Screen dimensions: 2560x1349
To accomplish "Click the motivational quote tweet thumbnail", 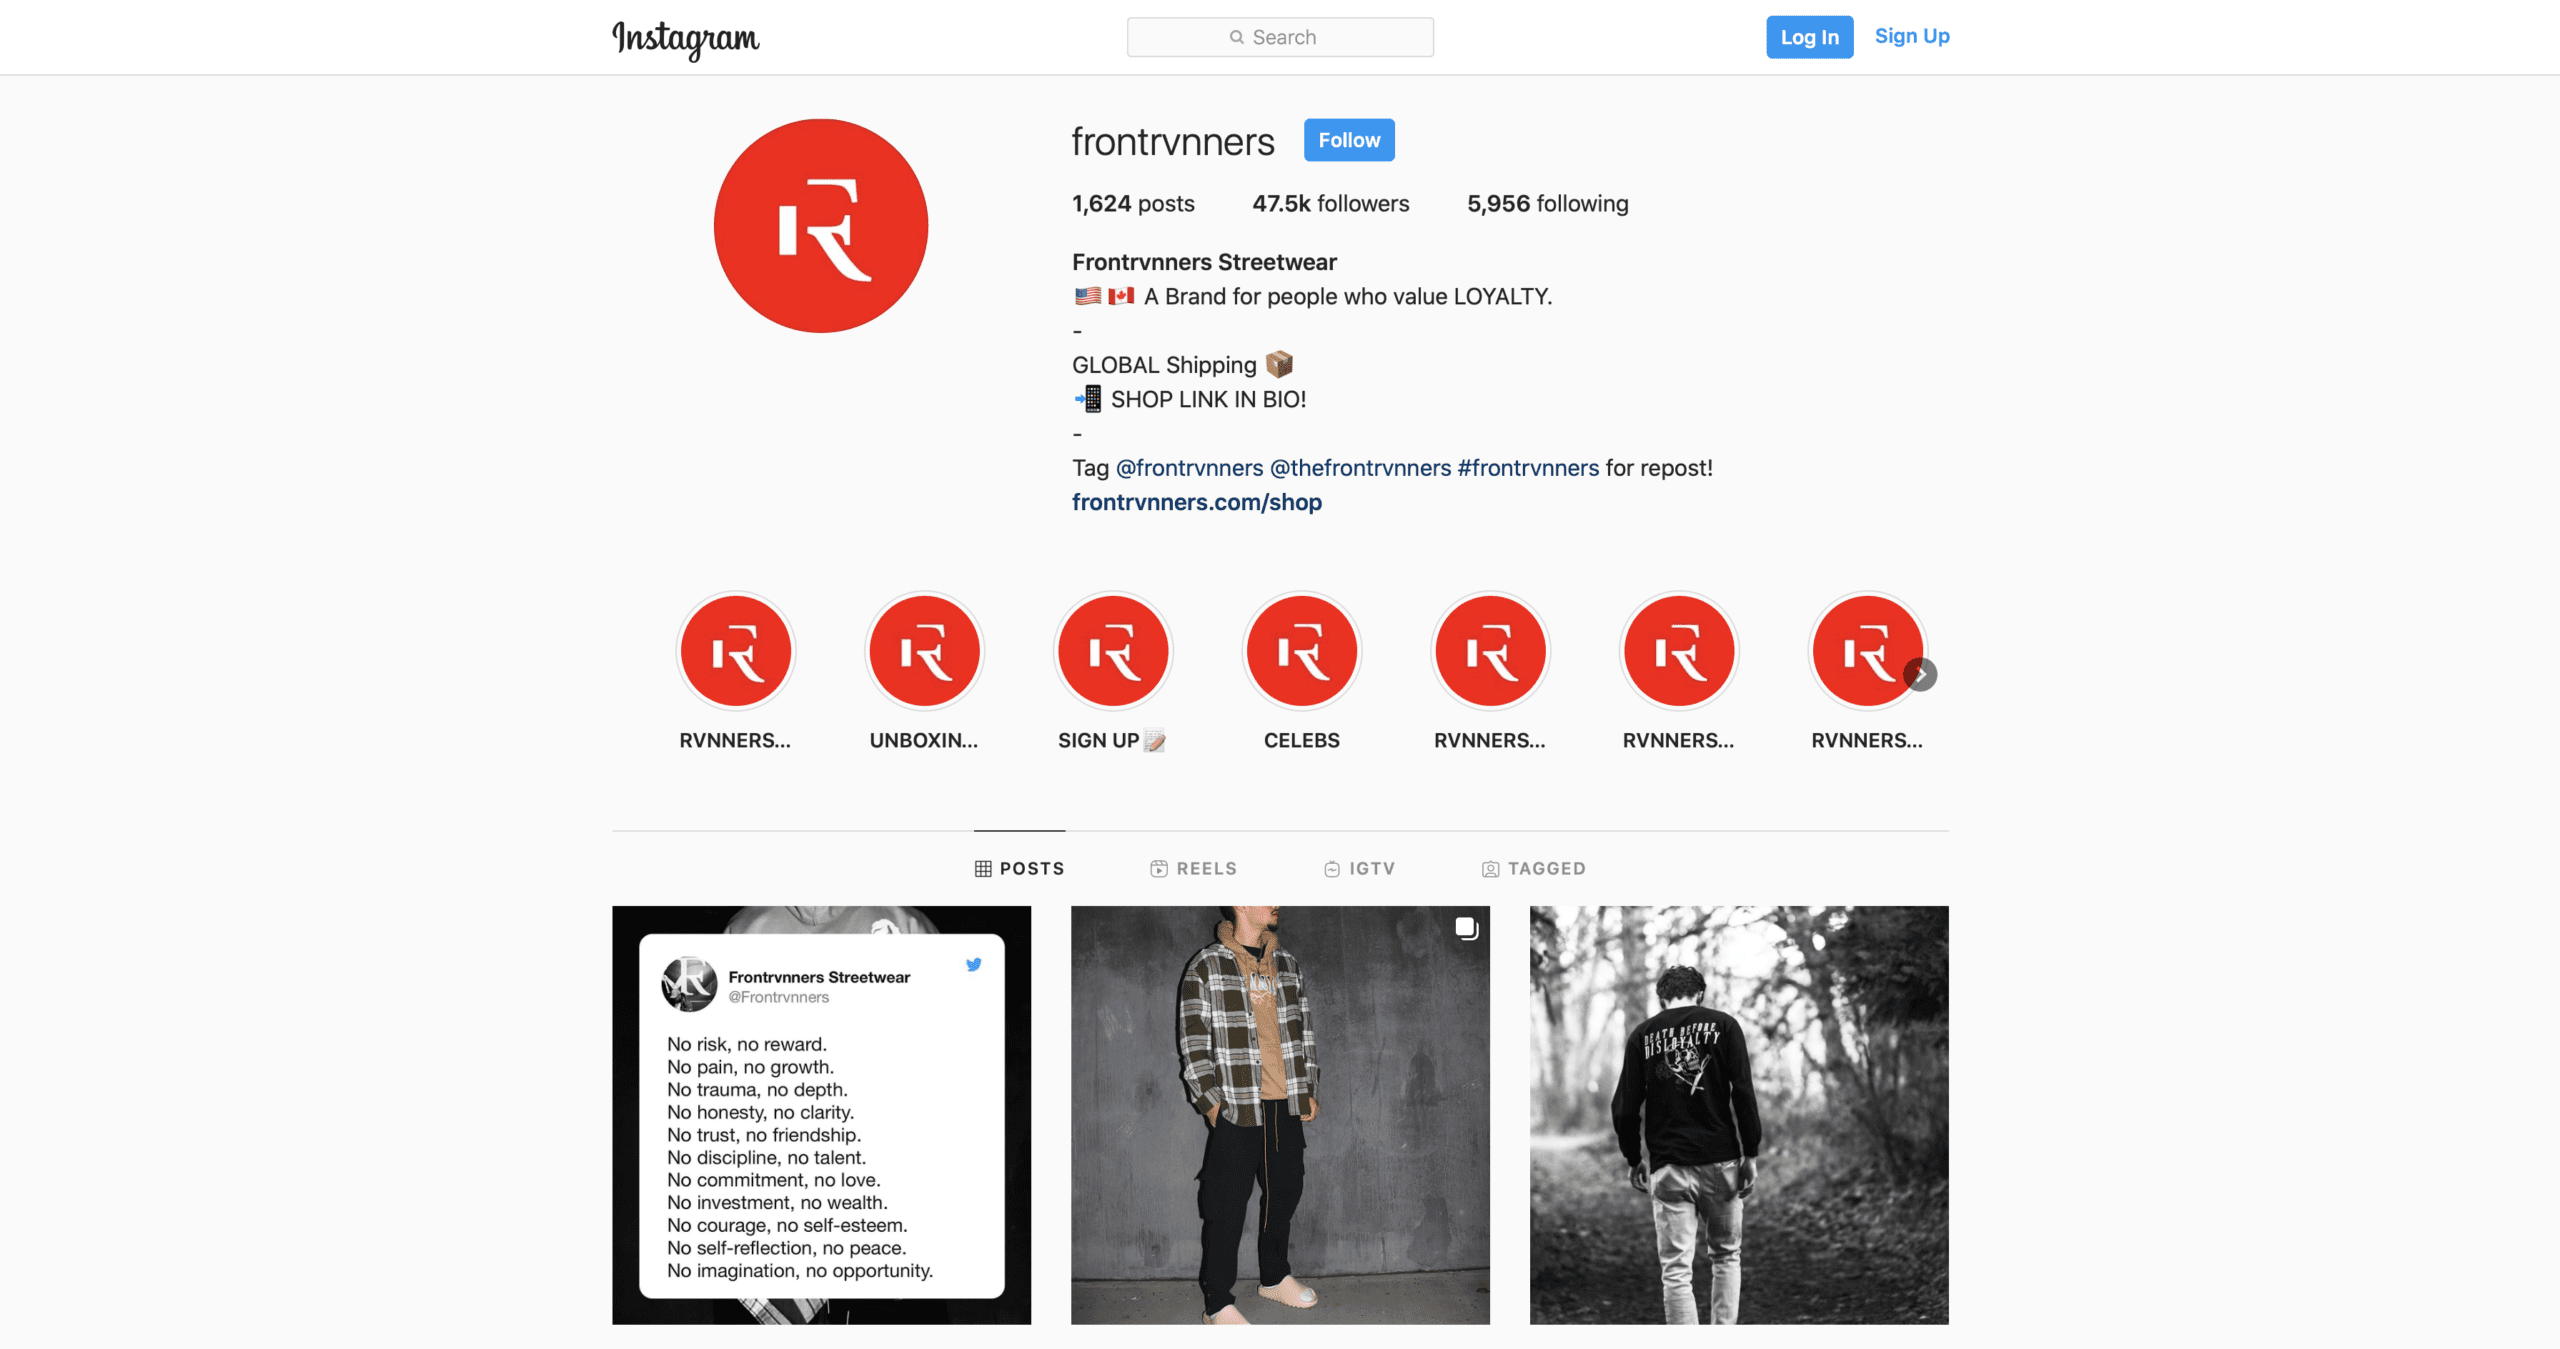I will [821, 1115].
